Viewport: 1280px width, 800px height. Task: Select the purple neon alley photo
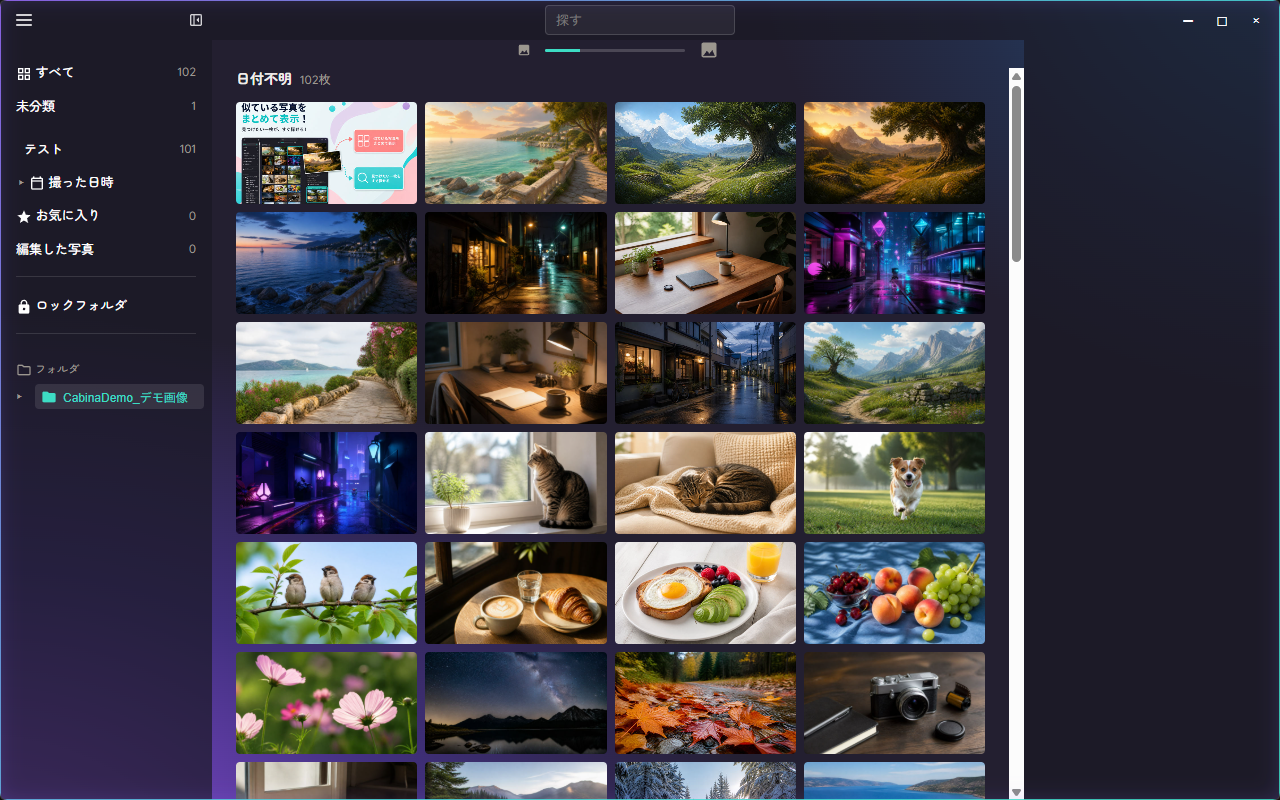[x=326, y=483]
